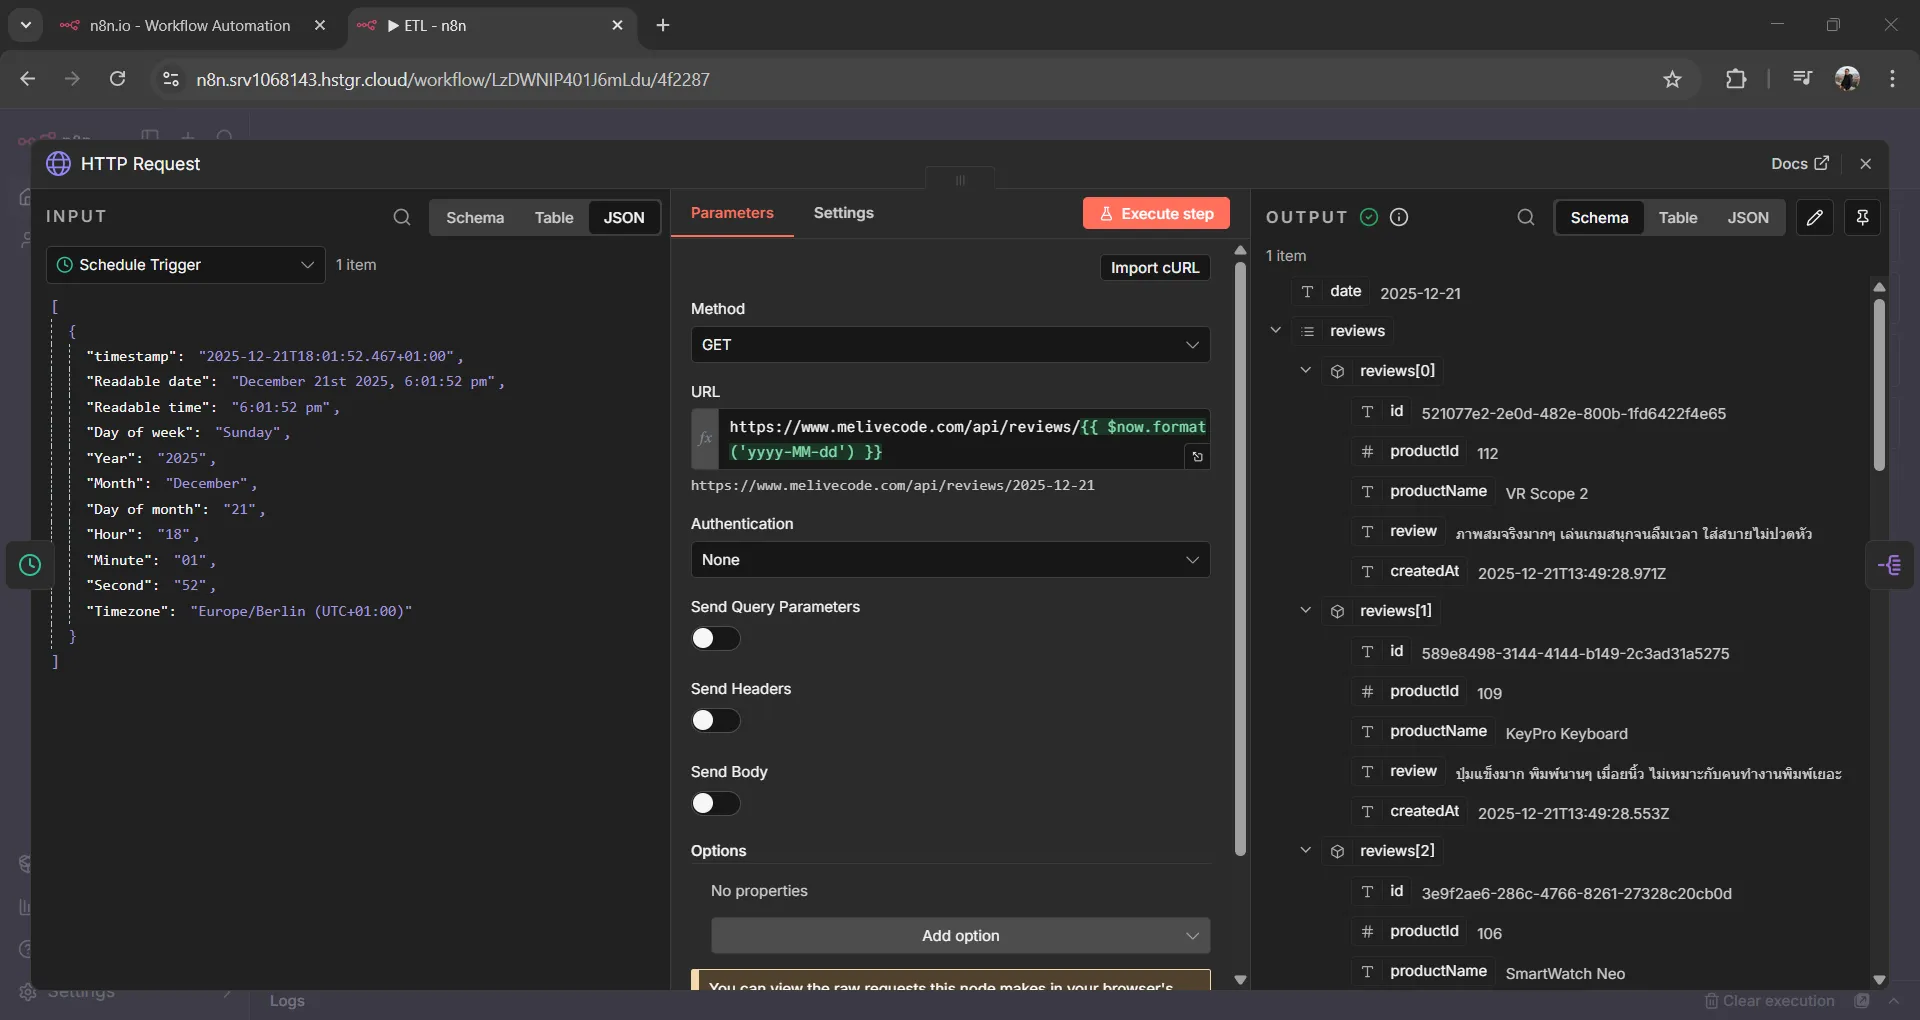The height and width of the screenshot is (1020, 1920).
Task: Click the output search magnifier icon
Action: [x=1525, y=217]
